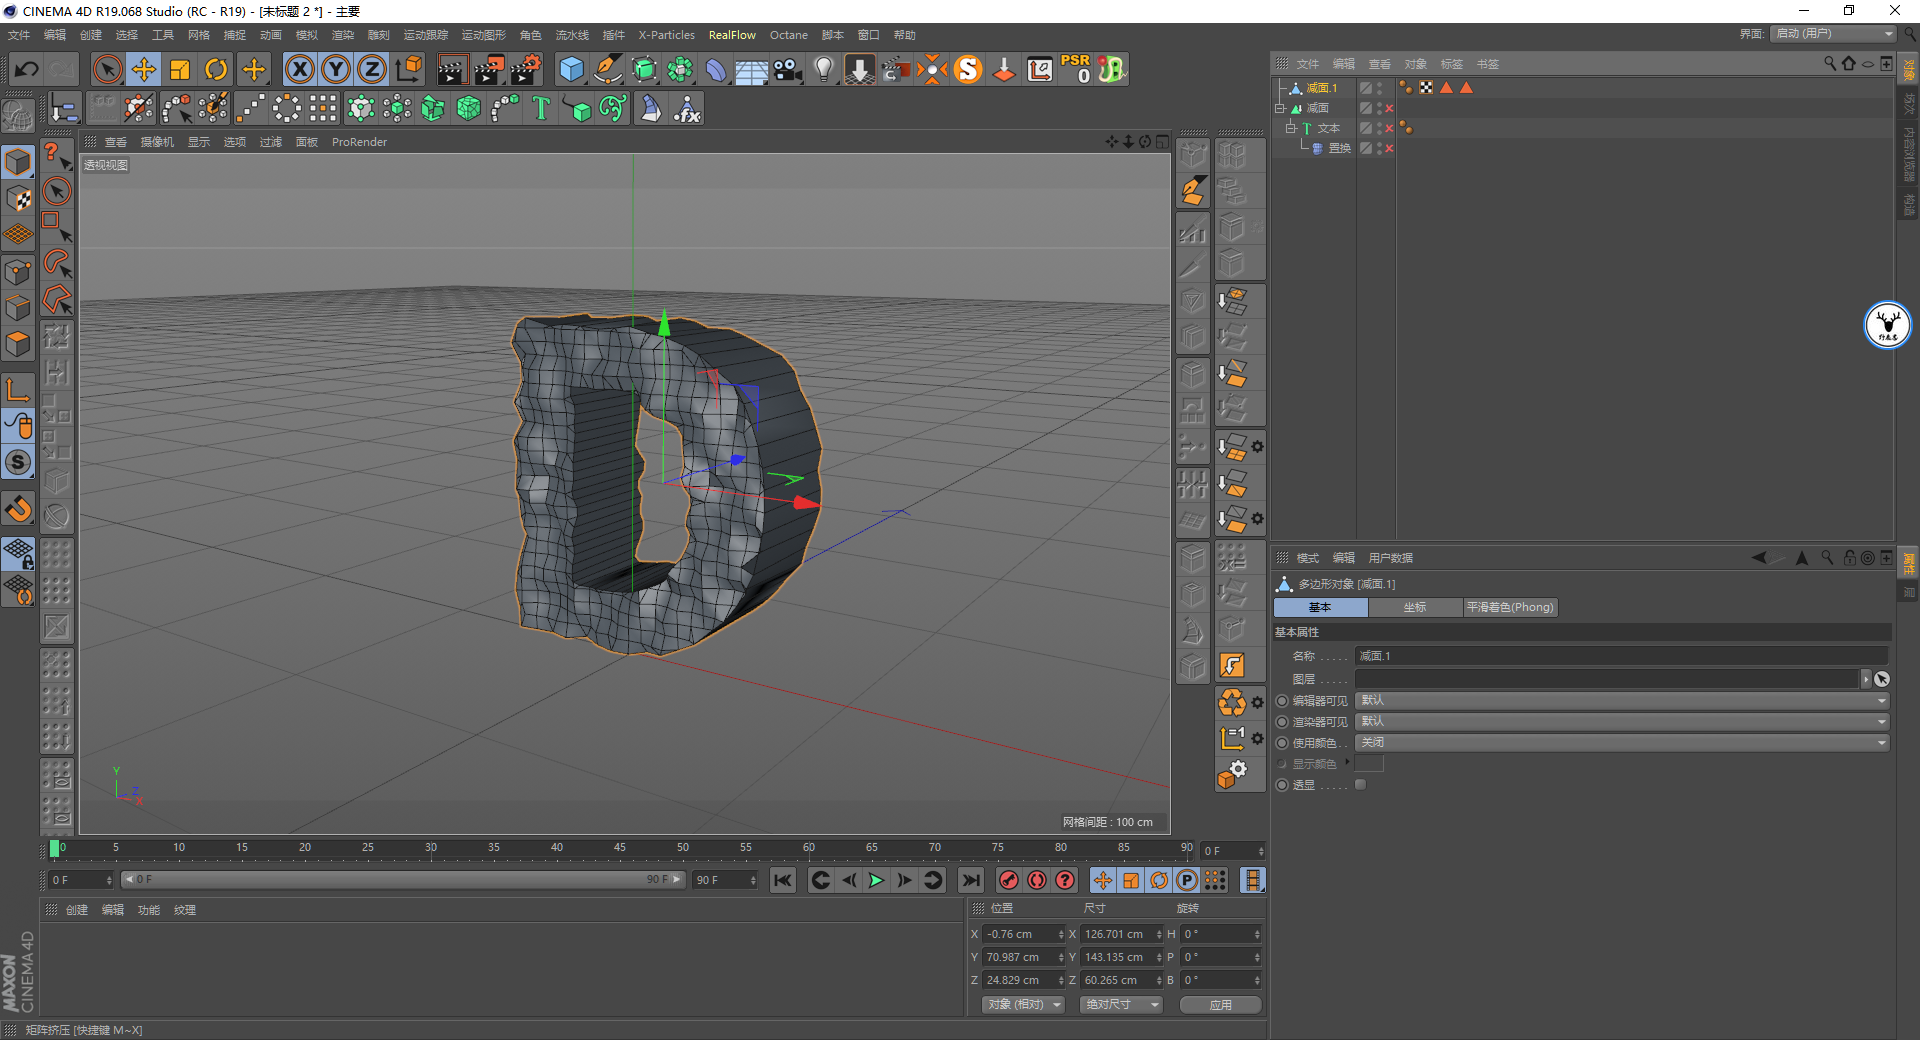Add a Cube primitive from the toolbar

571,69
